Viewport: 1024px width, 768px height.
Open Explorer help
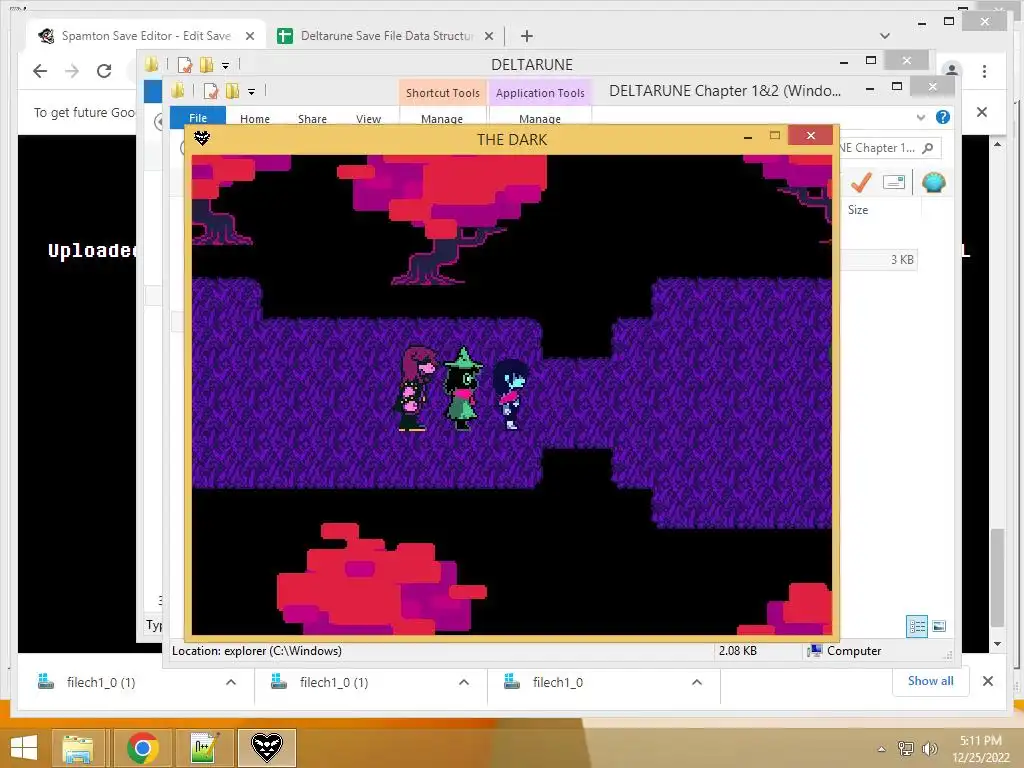(942, 117)
